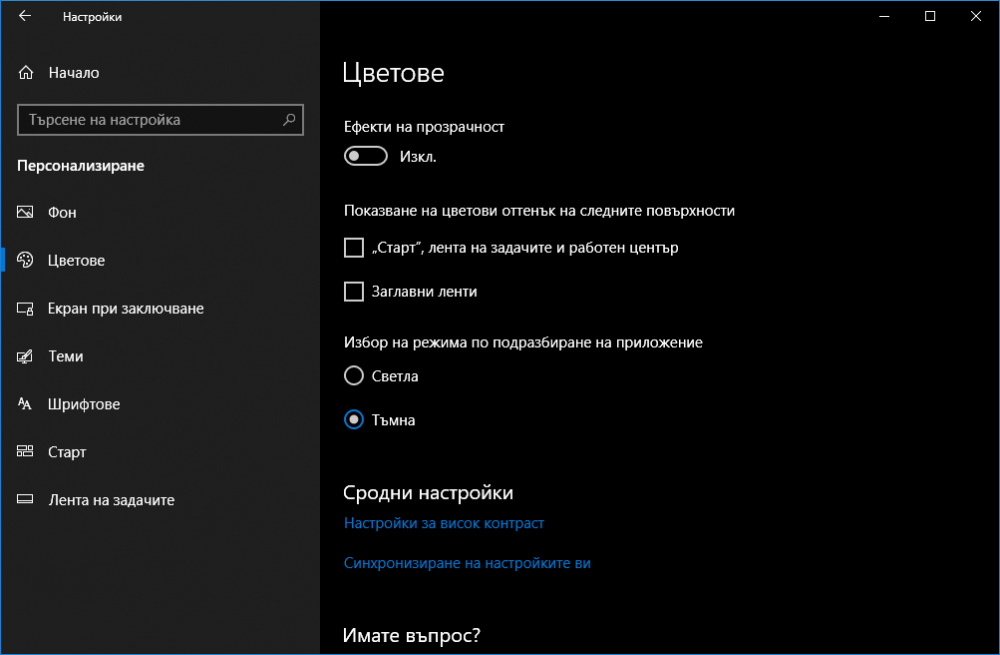Click the lock screen monitor icon
This screenshot has width=1000, height=655.
[25, 309]
